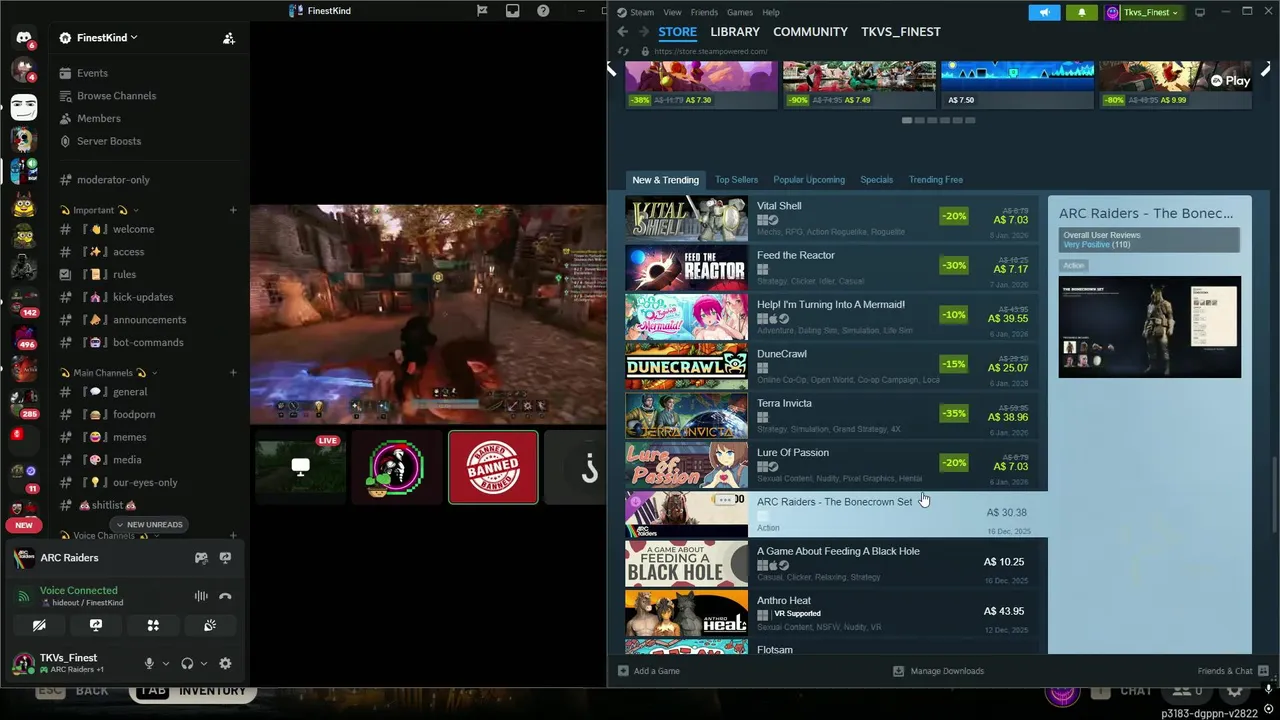1280x720 pixels.
Task: Open Discord direct messages home icon
Action: [24, 38]
